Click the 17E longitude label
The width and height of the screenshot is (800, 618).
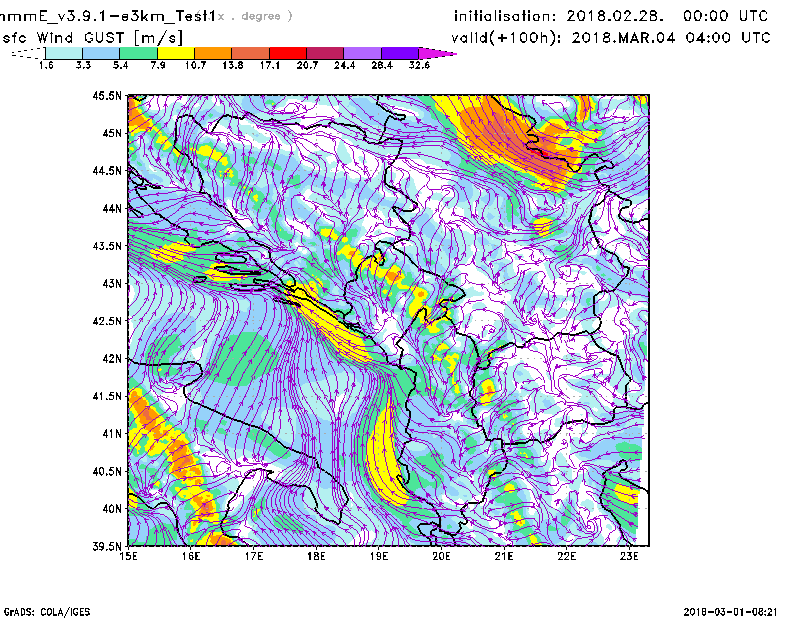point(254,556)
